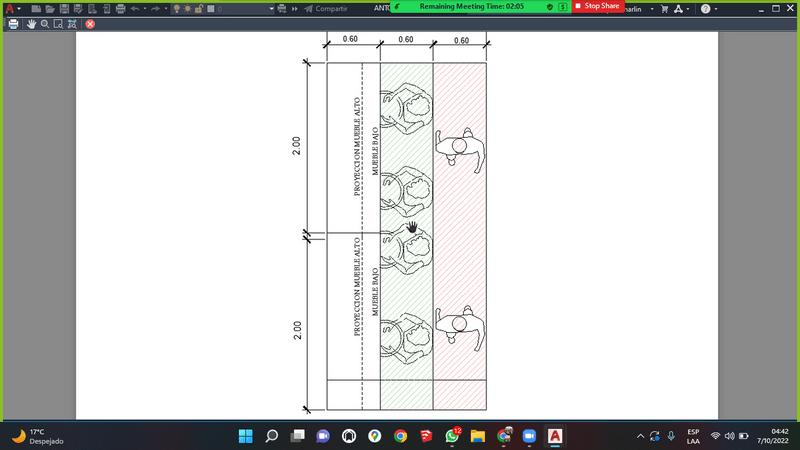Click the Zoom dollar upgrade icon
Viewport: 800px width, 450px height.
(562, 7)
